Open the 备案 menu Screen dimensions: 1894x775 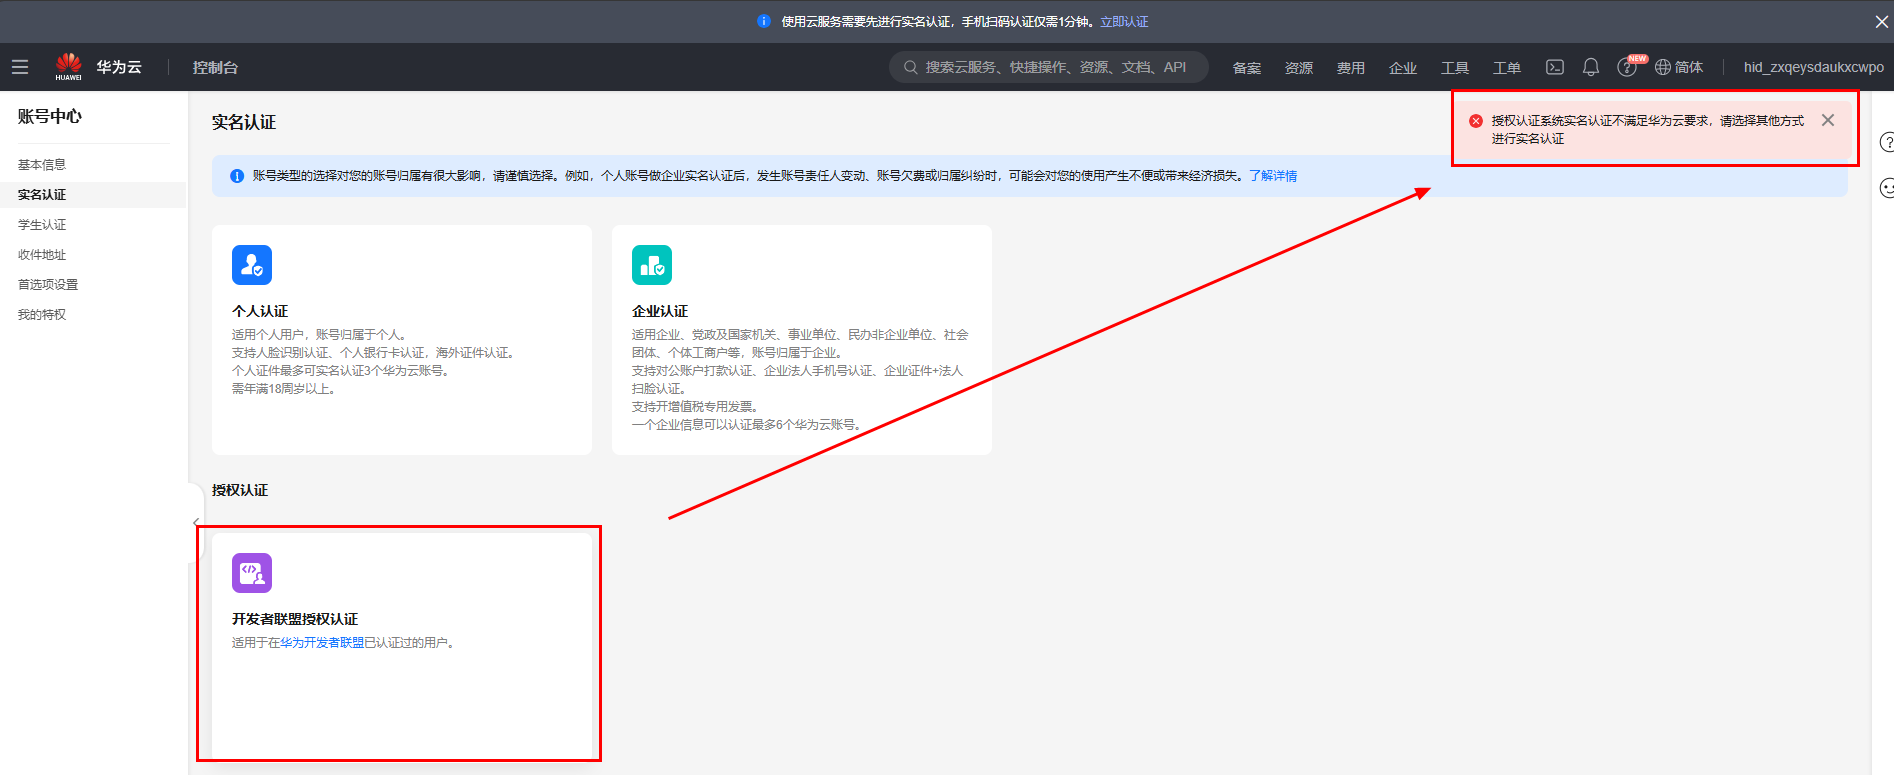tap(1247, 68)
